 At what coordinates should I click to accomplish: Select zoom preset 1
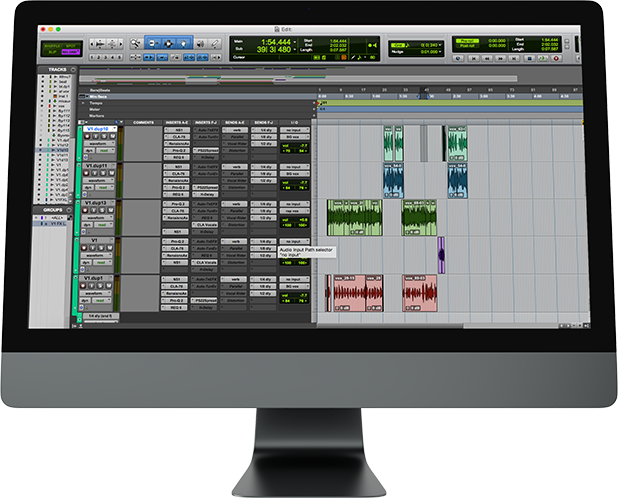(x=92, y=58)
